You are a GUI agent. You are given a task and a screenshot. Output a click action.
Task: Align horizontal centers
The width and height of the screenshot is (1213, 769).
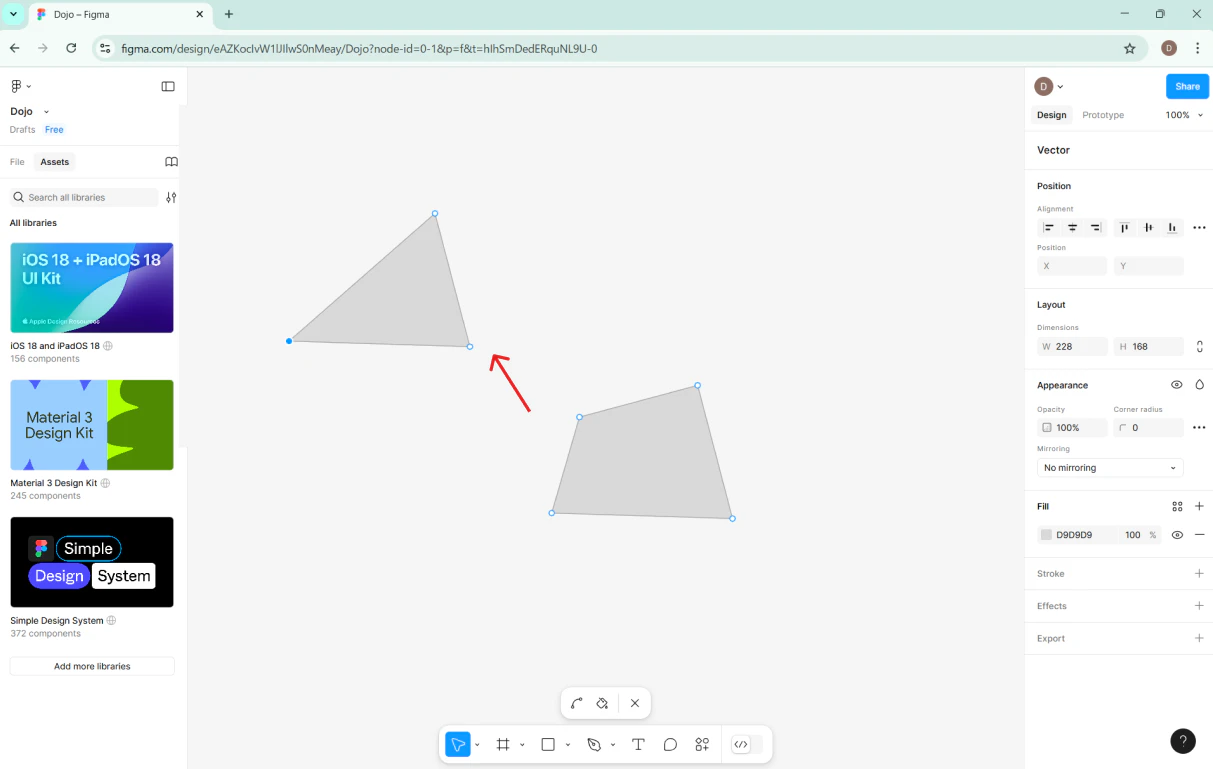[x=1073, y=228]
